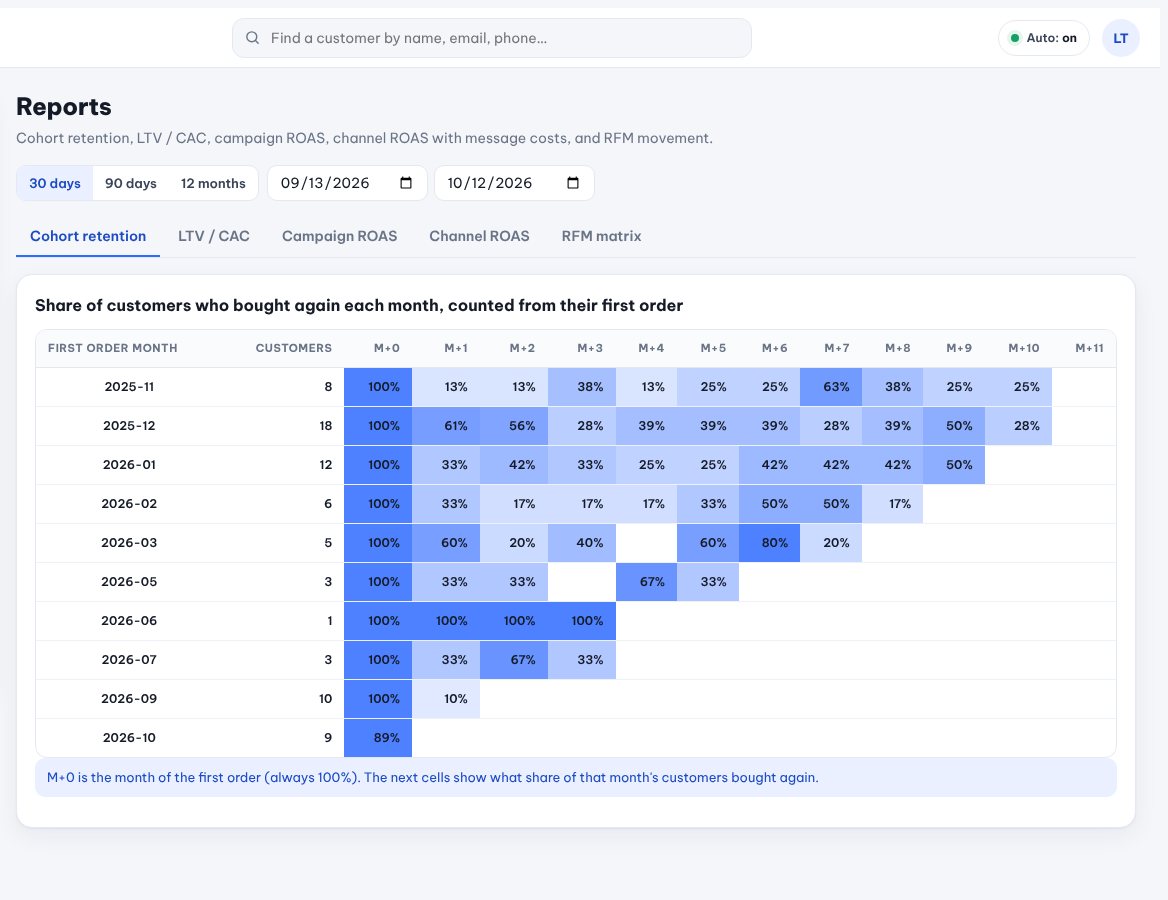
Task: Toggle the Auto: on switch
Action: point(1044,38)
